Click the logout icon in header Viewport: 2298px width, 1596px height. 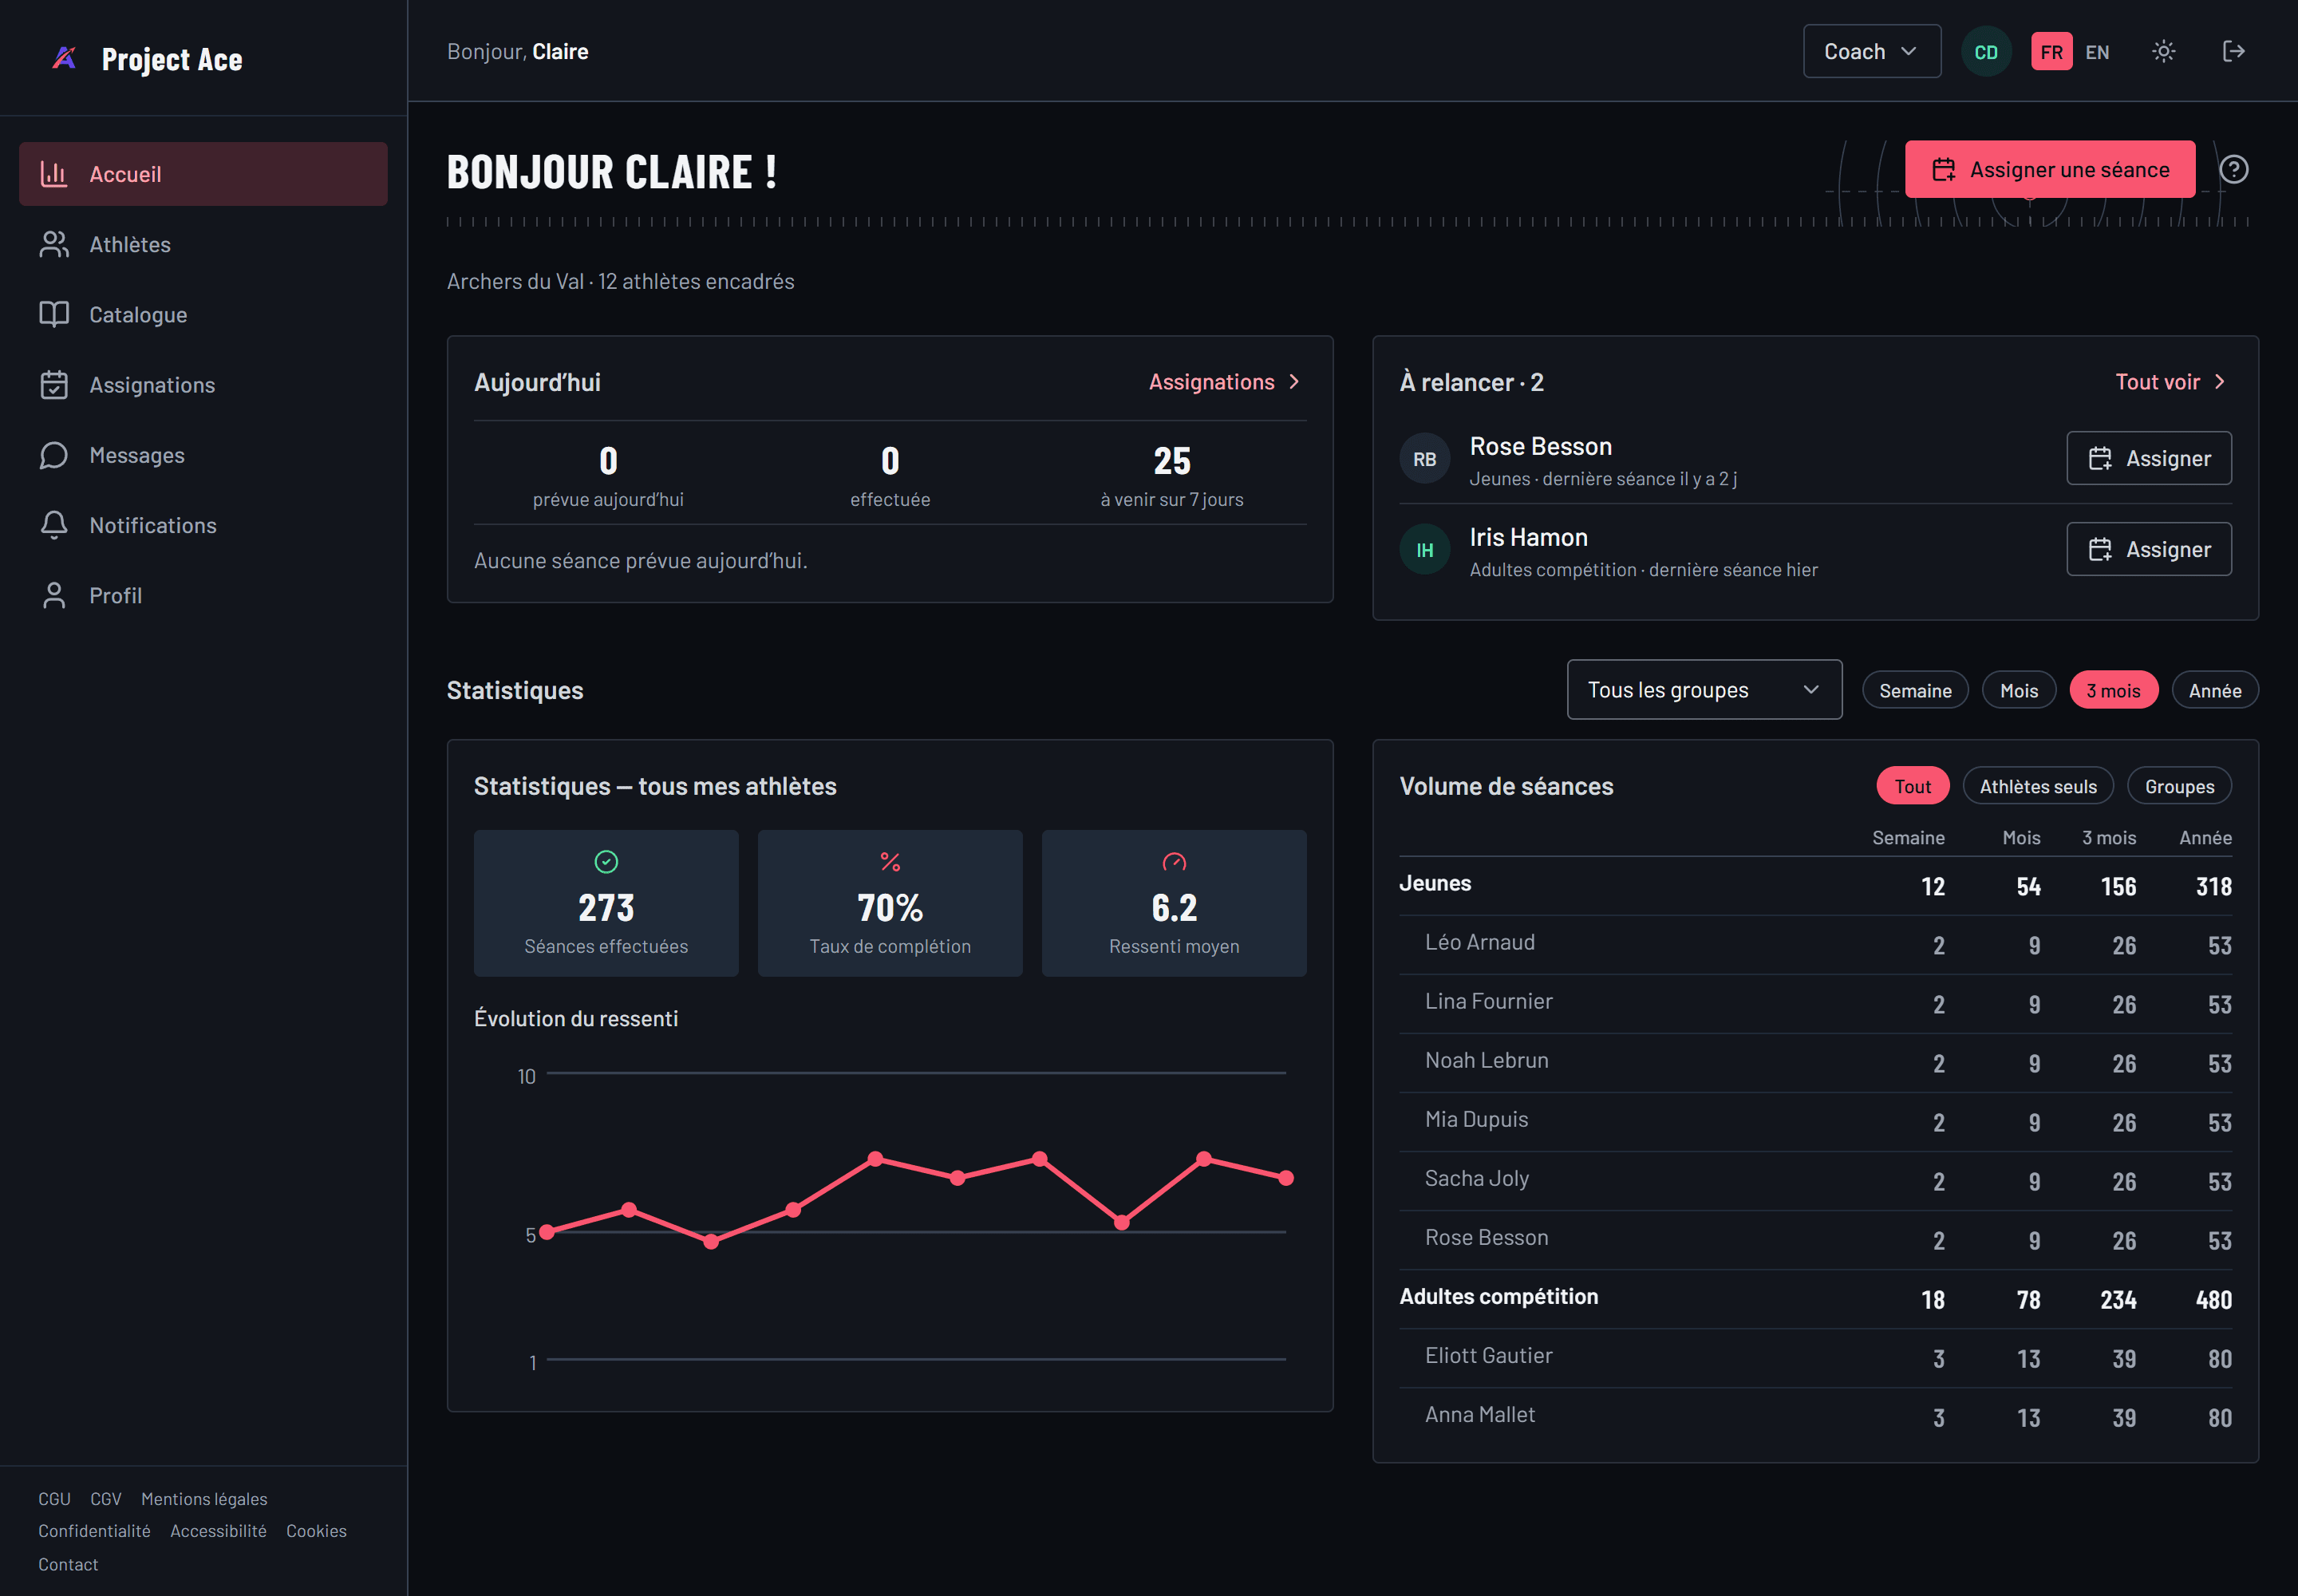point(2233,51)
